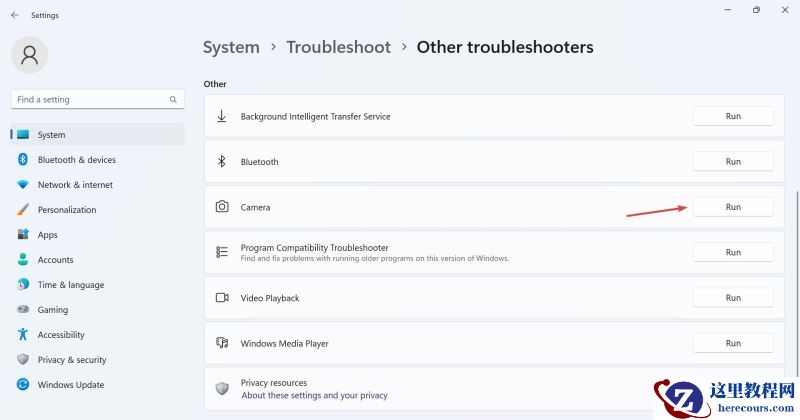
Task: Run the Bluetooth troubleshooter
Action: (x=733, y=162)
